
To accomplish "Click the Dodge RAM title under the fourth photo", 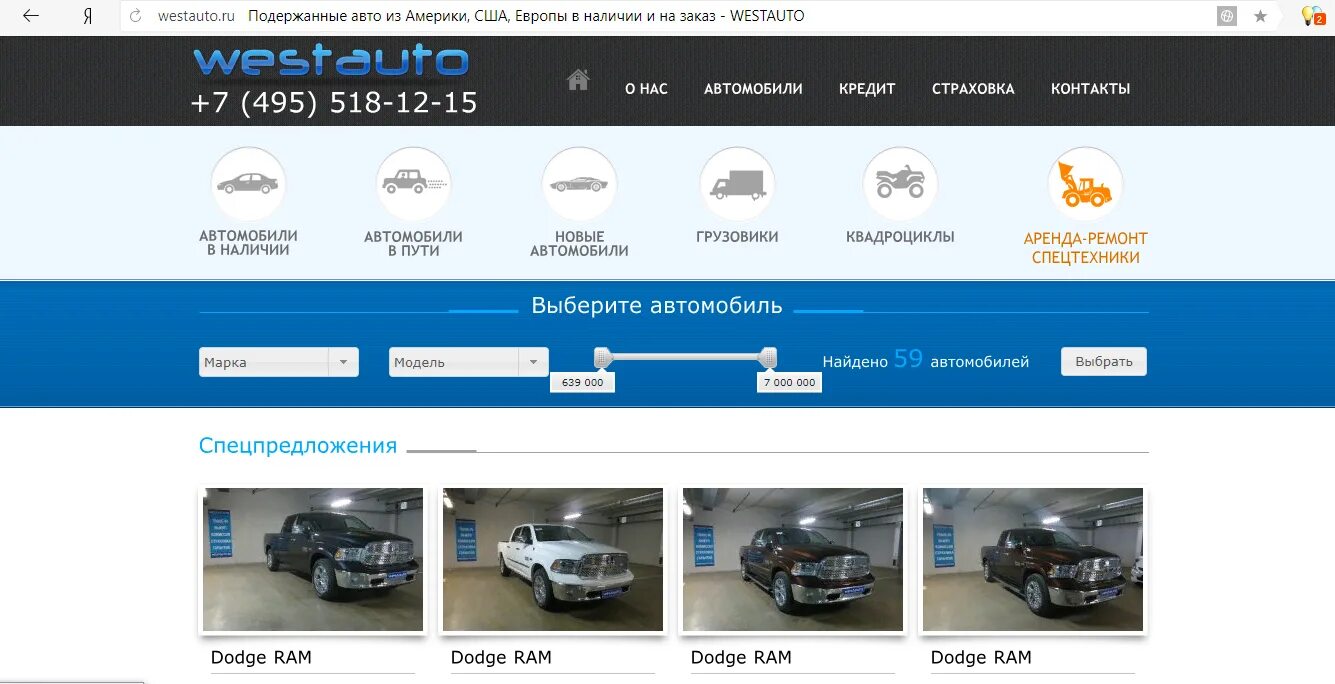I will click(x=981, y=657).
